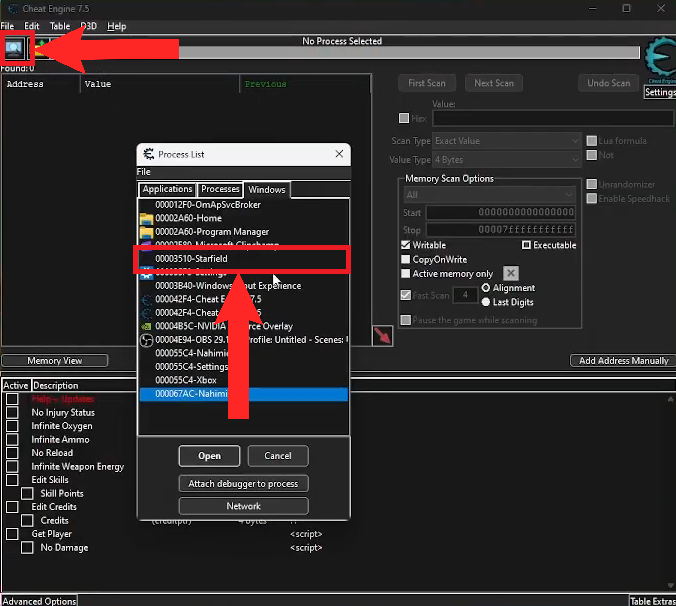Expand the memory region All dropdown
The height and width of the screenshot is (606, 676).
click(490, 194)
